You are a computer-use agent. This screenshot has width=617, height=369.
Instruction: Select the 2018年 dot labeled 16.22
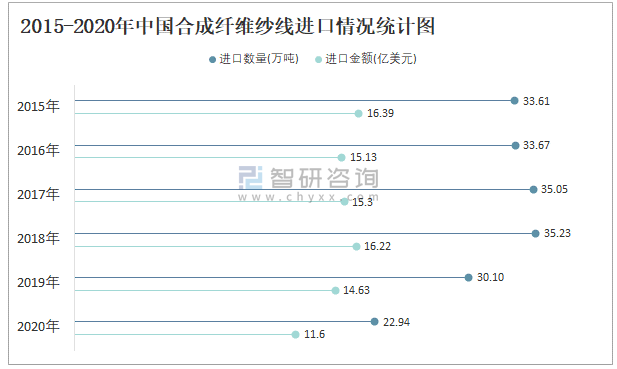tap(357, 247)
